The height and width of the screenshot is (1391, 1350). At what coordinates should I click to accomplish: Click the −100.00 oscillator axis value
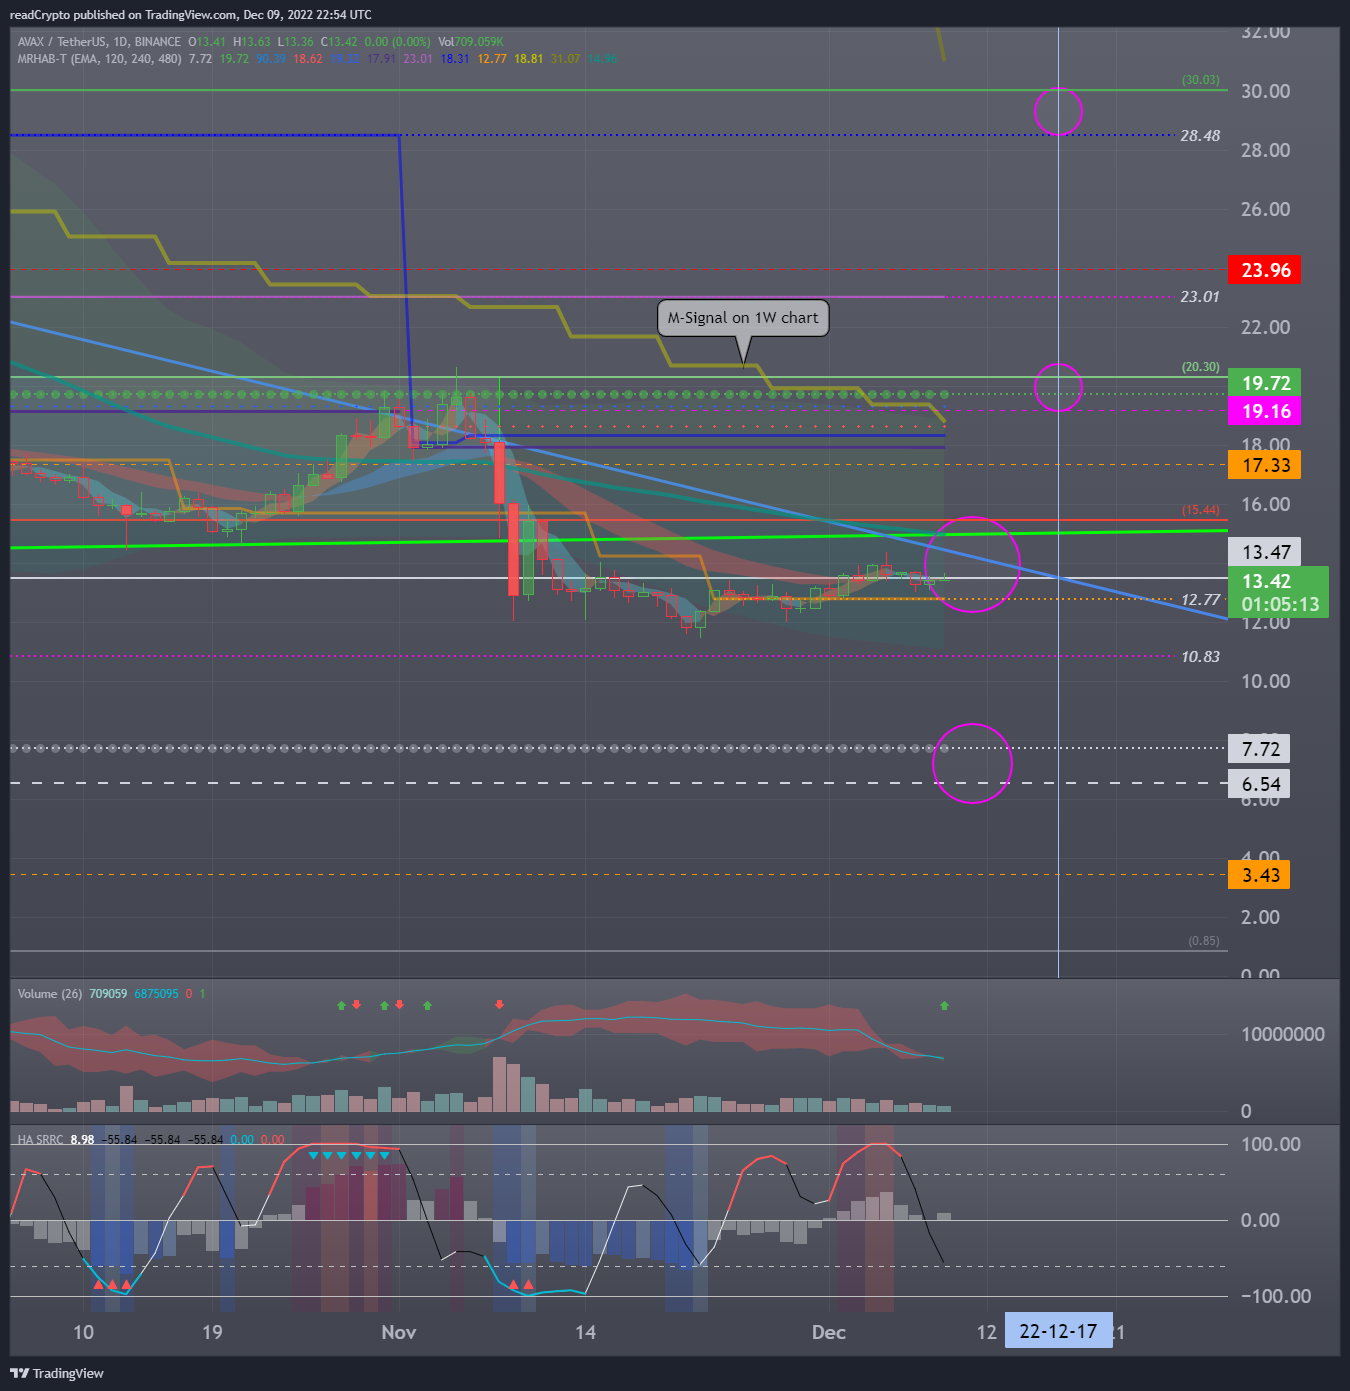[x=1276, y=1296]
